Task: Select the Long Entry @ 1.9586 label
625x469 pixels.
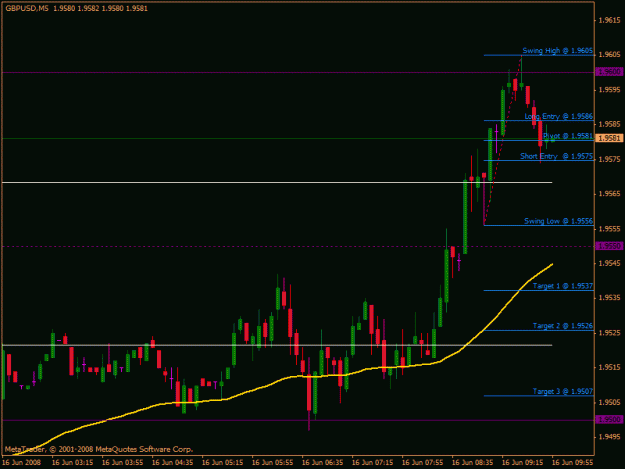Action: [x=558, y=116]
